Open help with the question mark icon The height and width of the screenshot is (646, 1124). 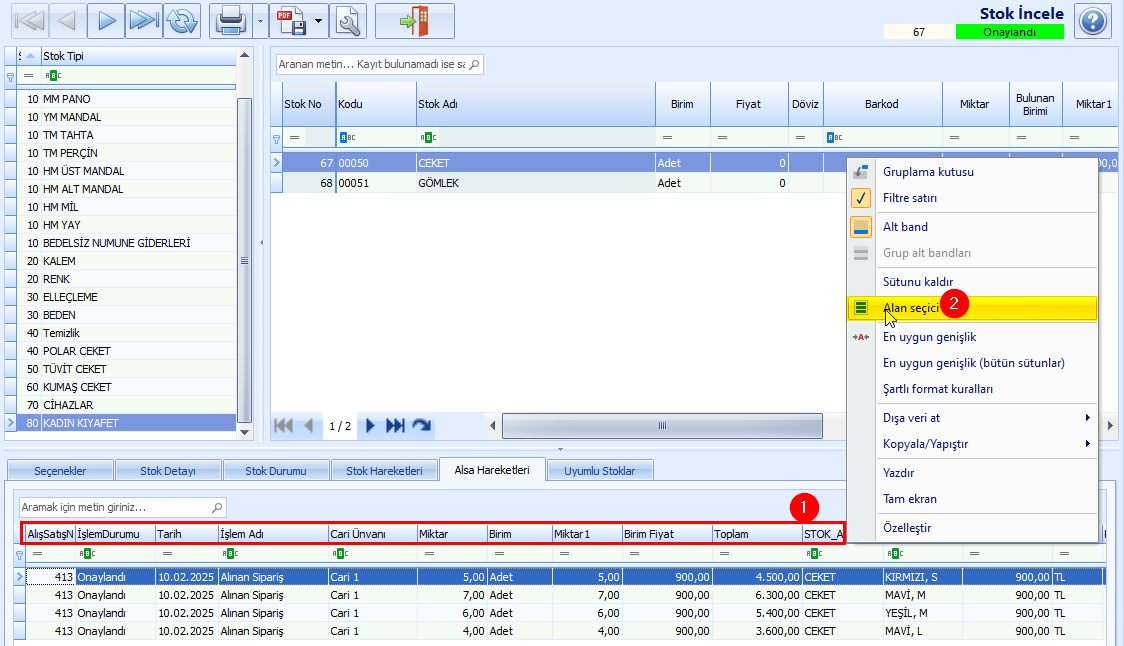[1092, 21]
